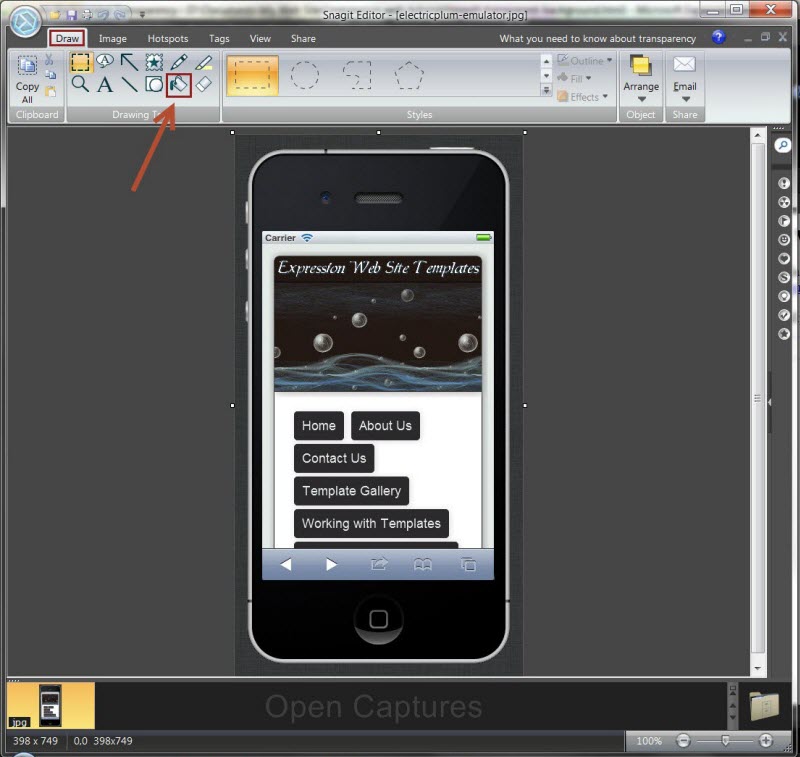
Task: Open the Fill dropdown
Action: [574, 79]
